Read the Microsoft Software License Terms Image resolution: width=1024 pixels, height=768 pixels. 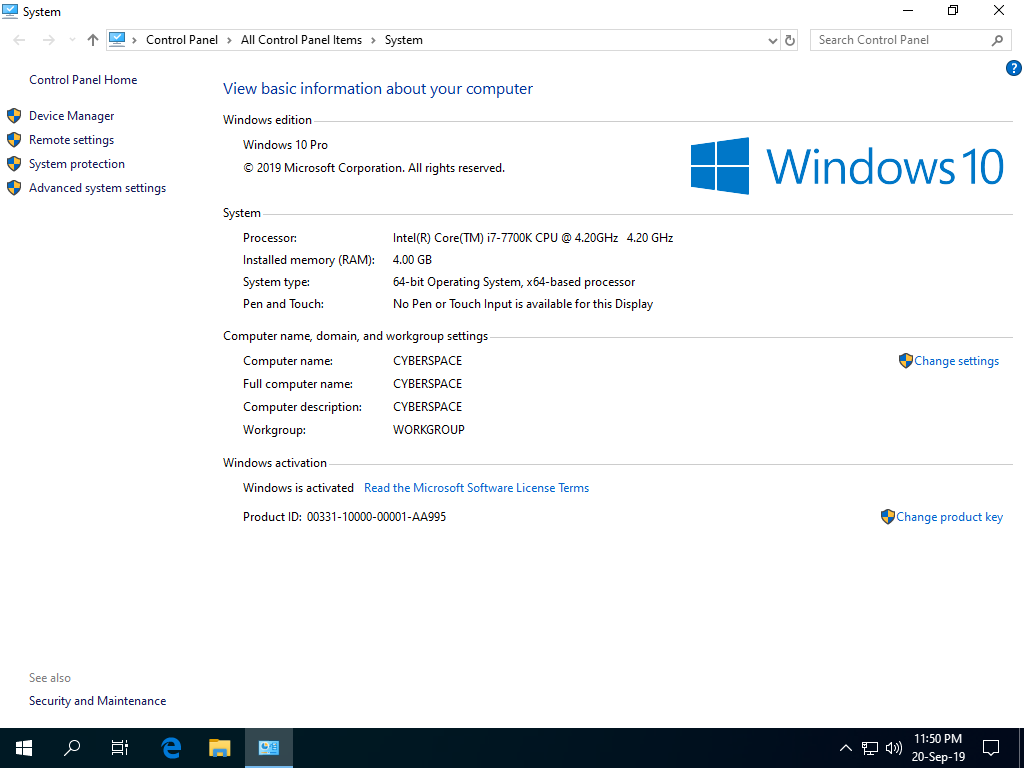tap(476, 488)
